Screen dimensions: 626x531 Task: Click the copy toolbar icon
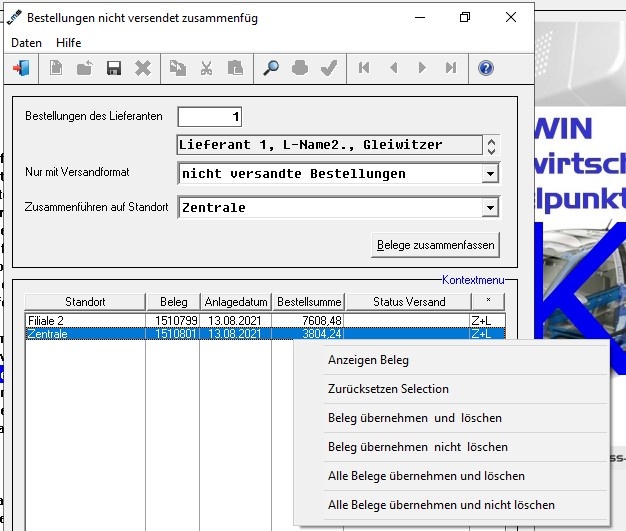point(178,68)
